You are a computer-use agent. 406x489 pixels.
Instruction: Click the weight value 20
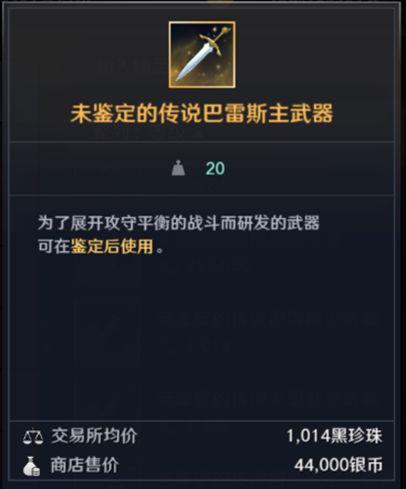coord(215,168)
